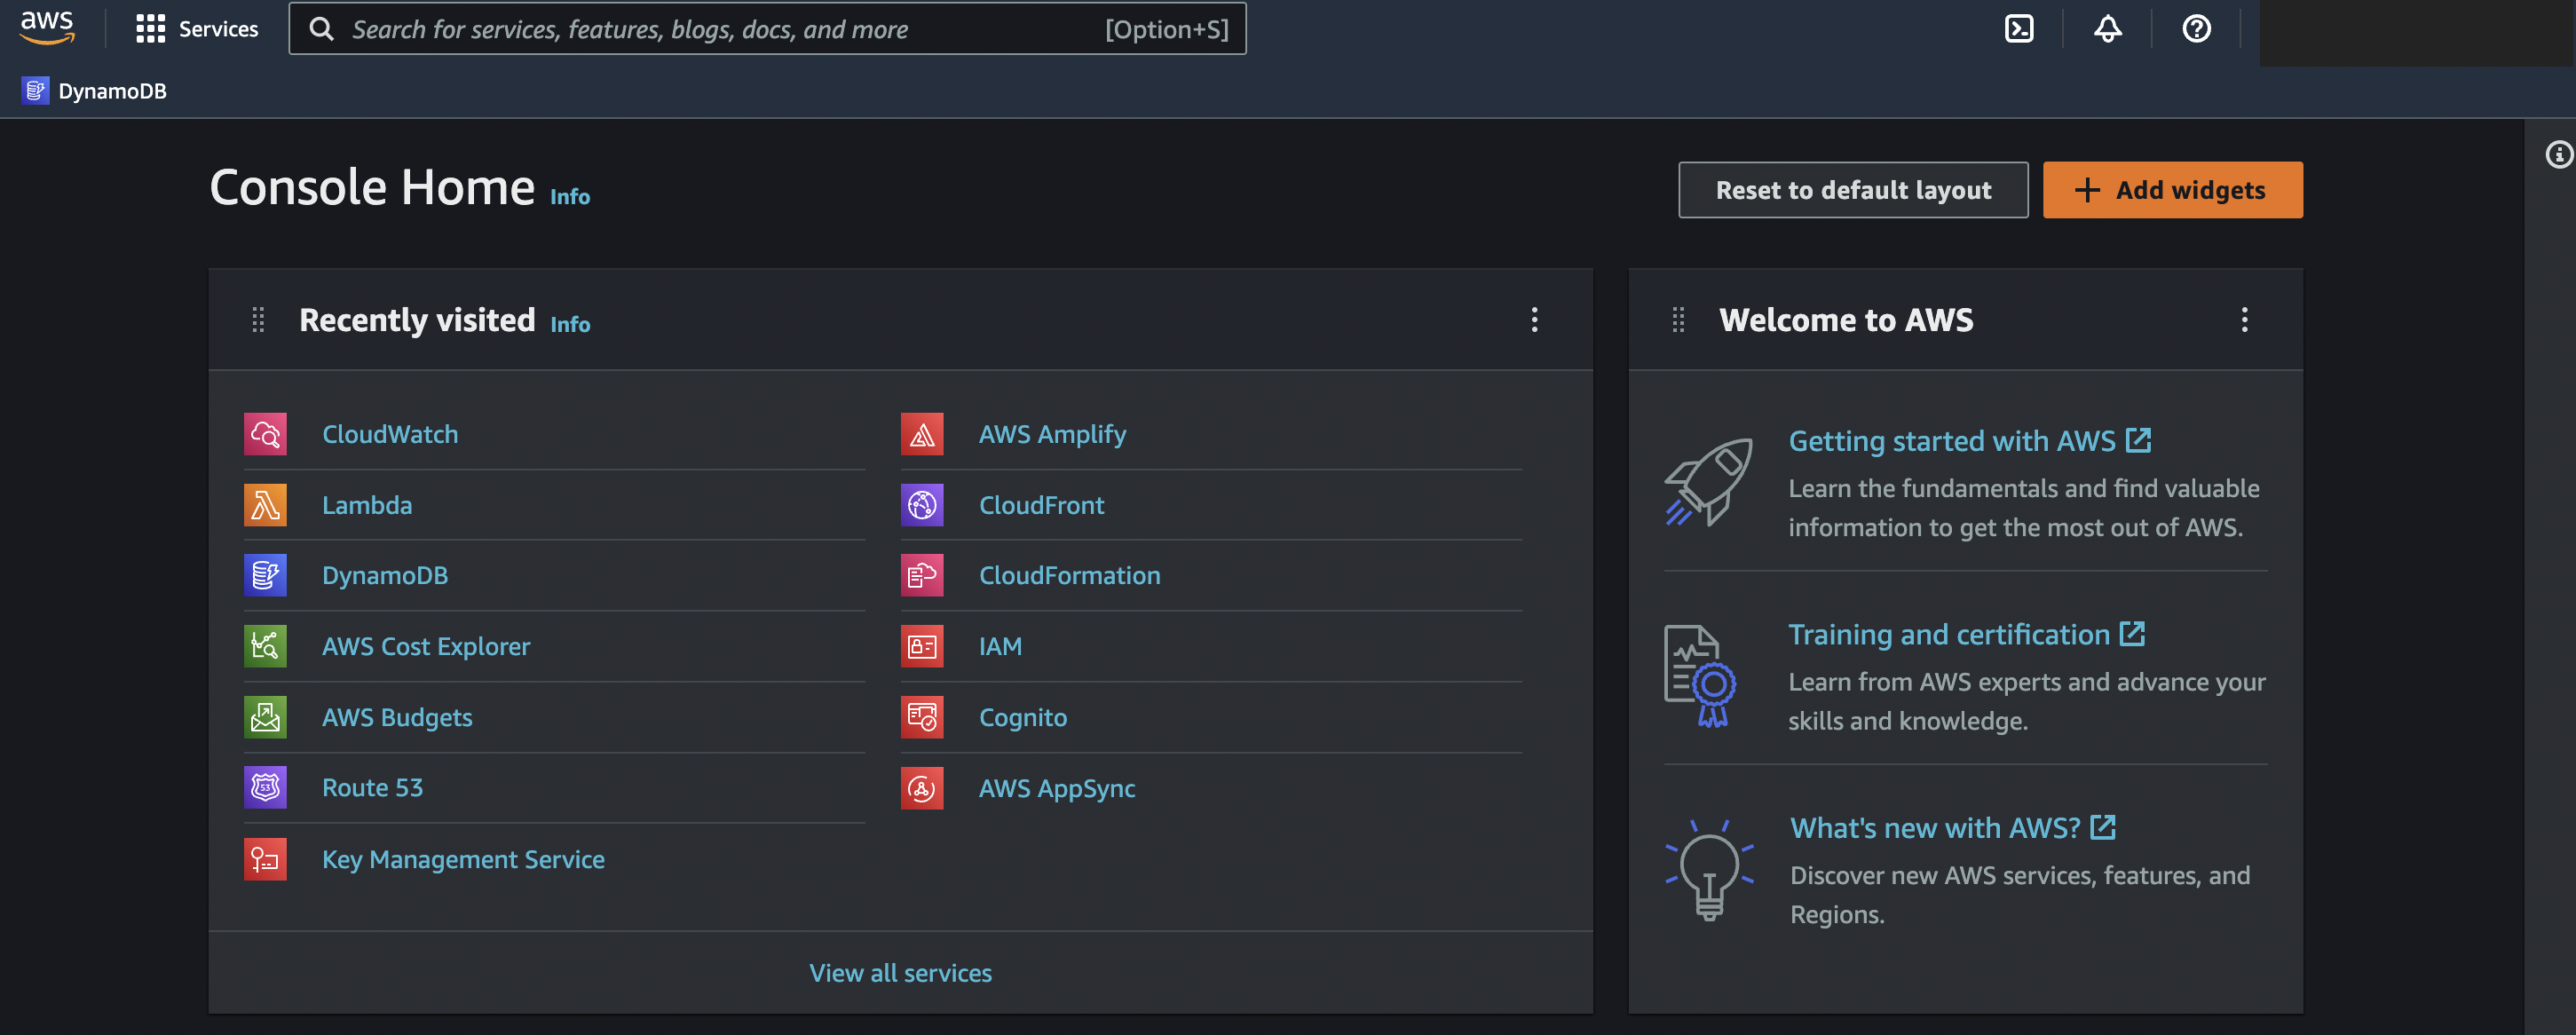Screen dimensions: 2576x1035
Task: Expand the Services grid menu
Action: [x=197, y=29]
